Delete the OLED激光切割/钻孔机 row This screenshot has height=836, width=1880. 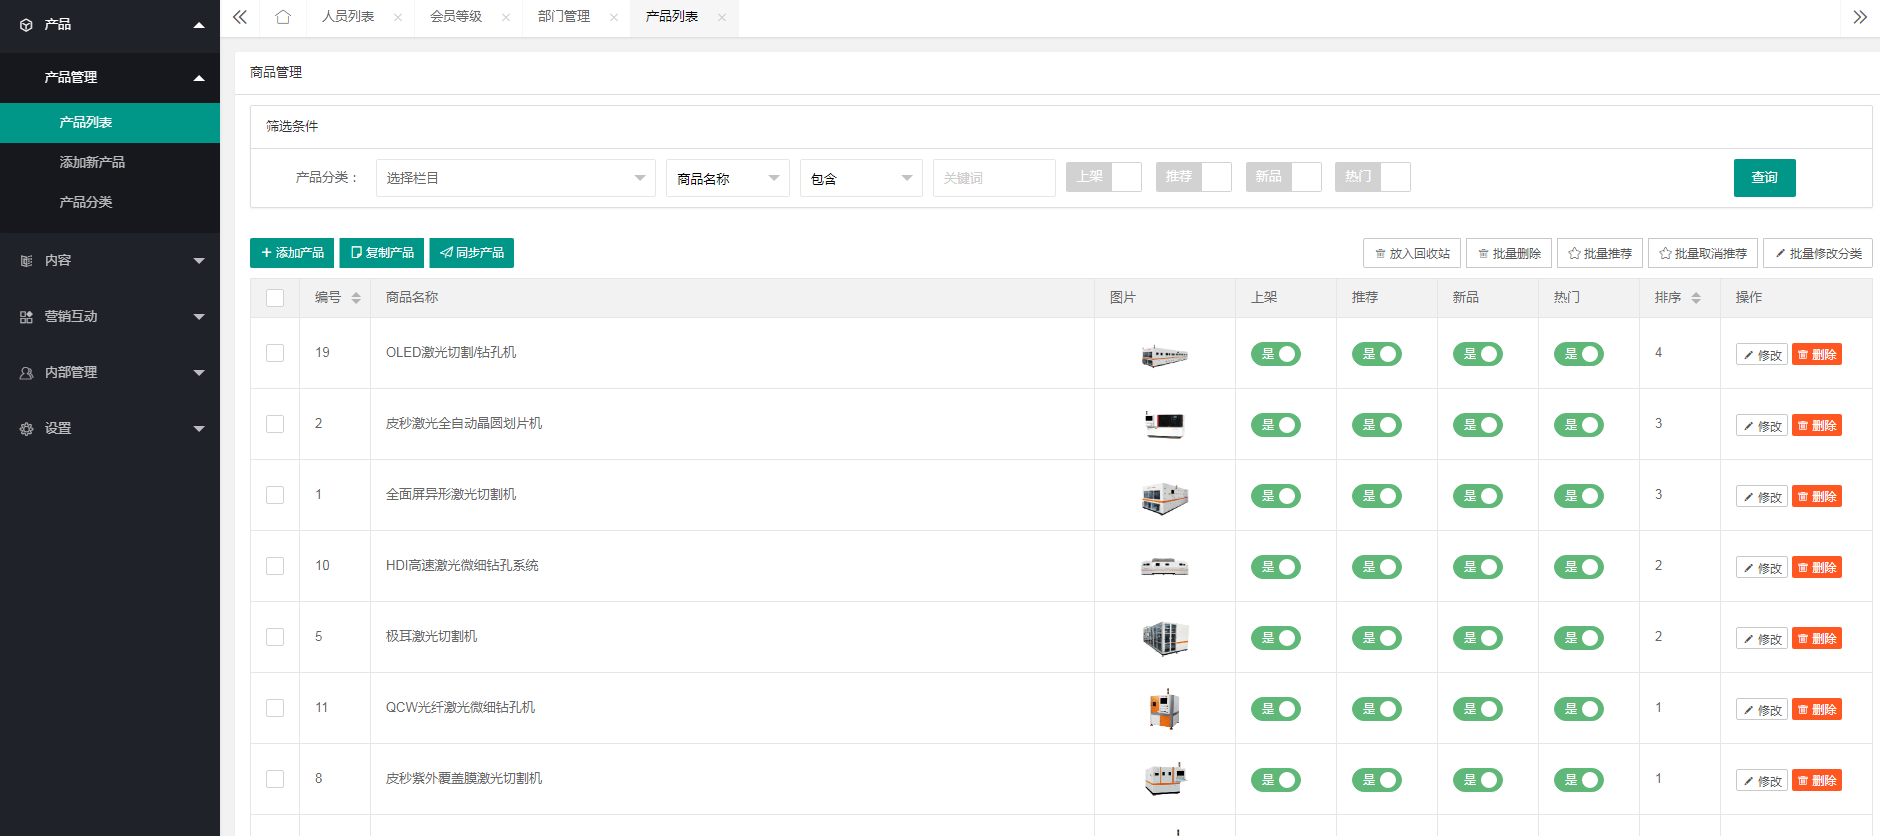1817,355
